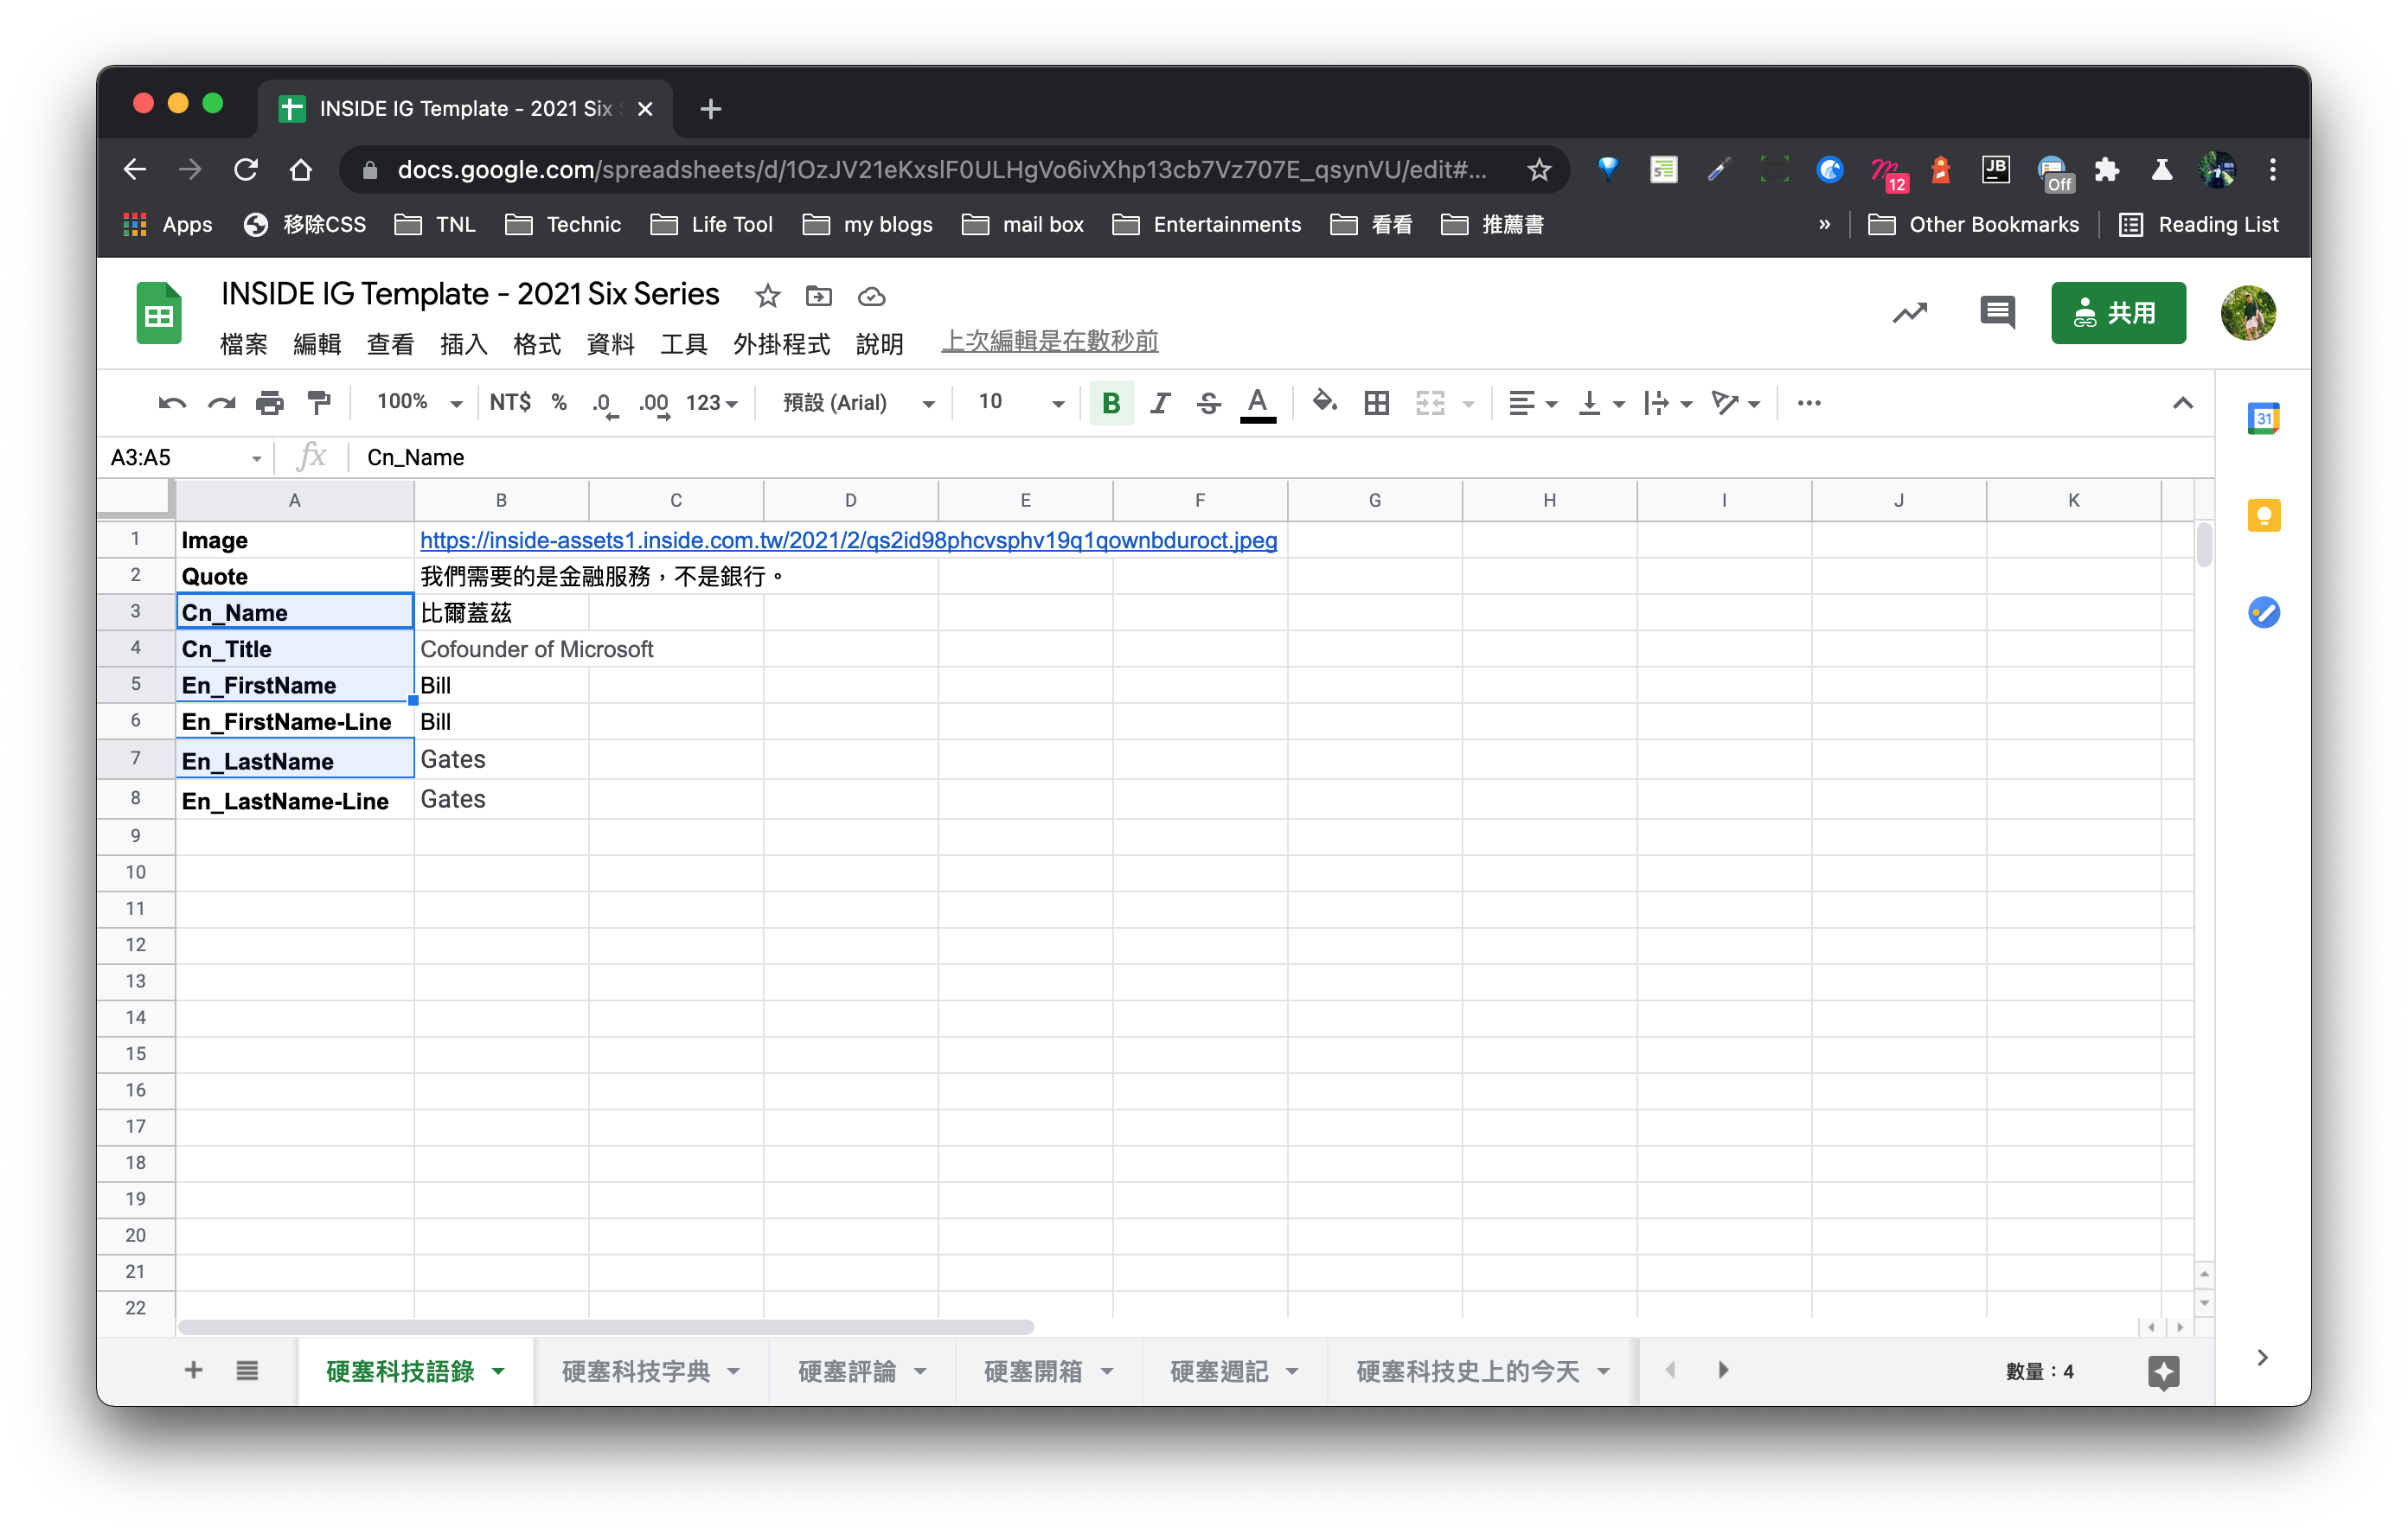Open the activity dashboard icon
Screen dimensions: 2408x1534
1909,313
